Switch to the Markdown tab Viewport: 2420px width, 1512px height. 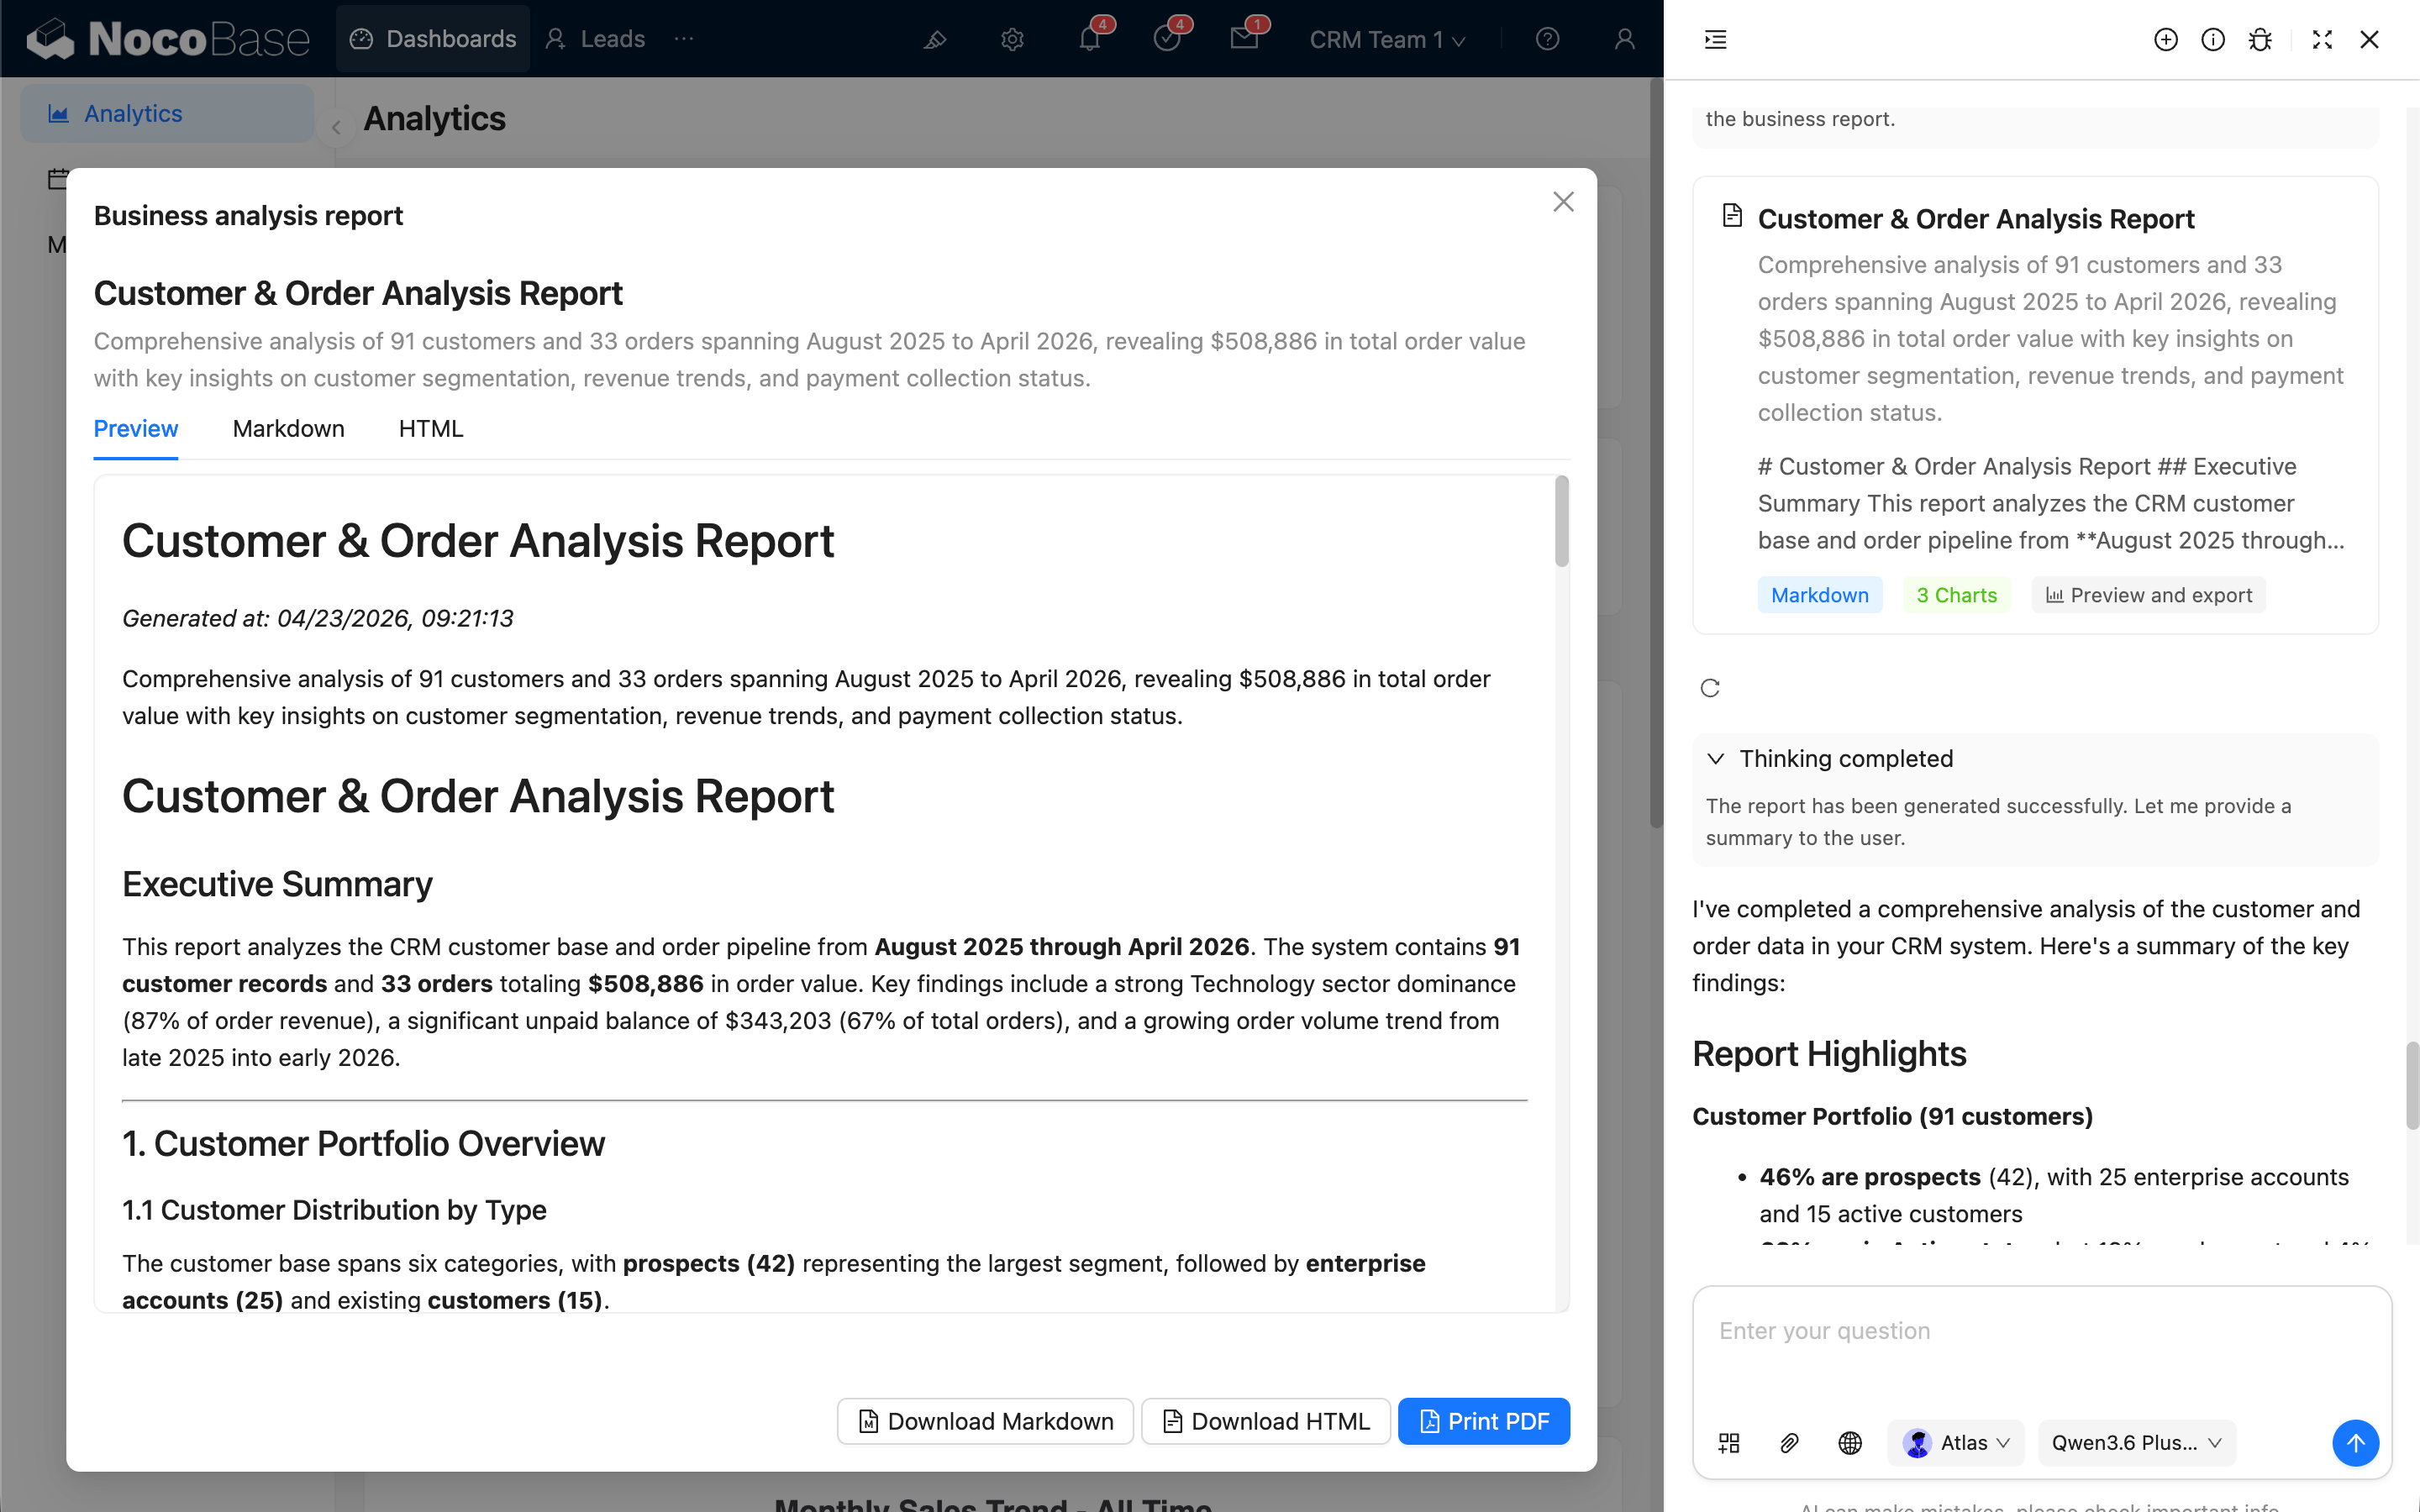pos(288,429)
